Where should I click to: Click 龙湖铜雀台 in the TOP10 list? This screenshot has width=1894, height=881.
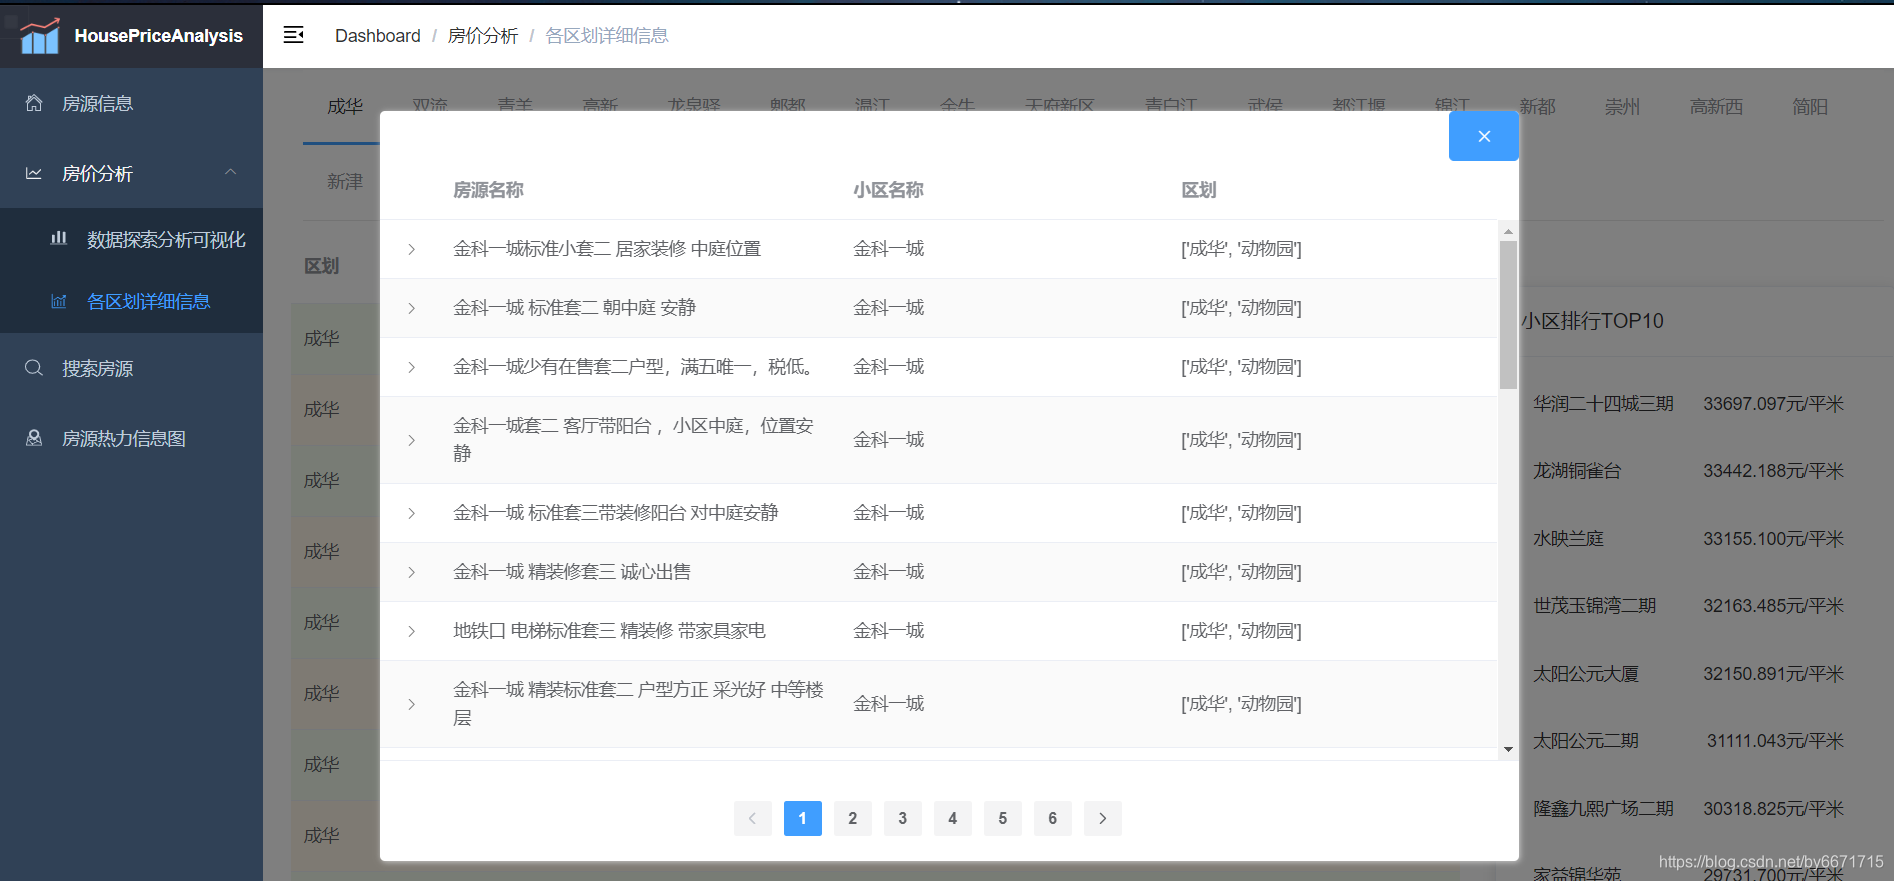coord(1577,471)
